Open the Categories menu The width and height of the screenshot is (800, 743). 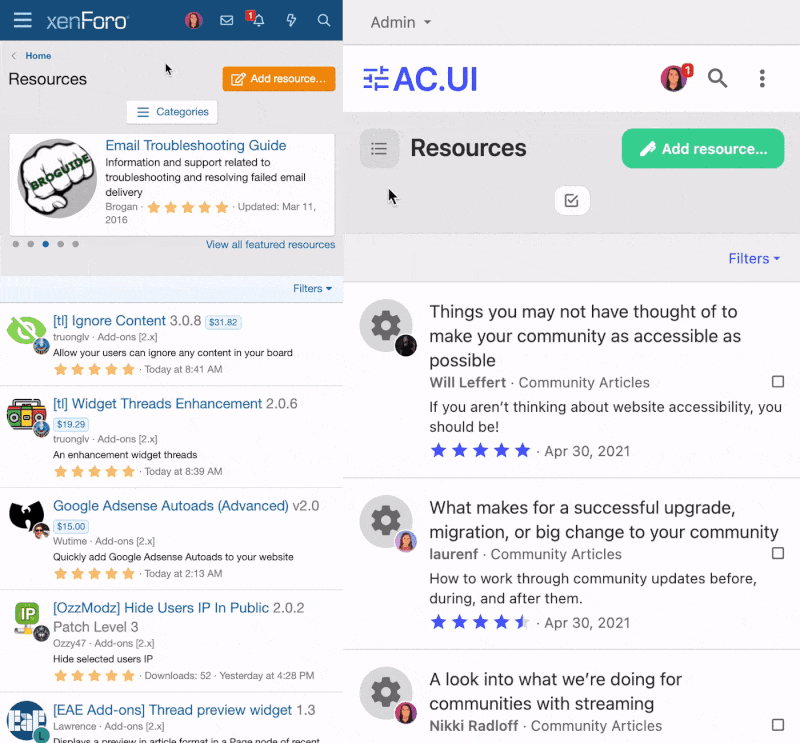tap(172, 112)
